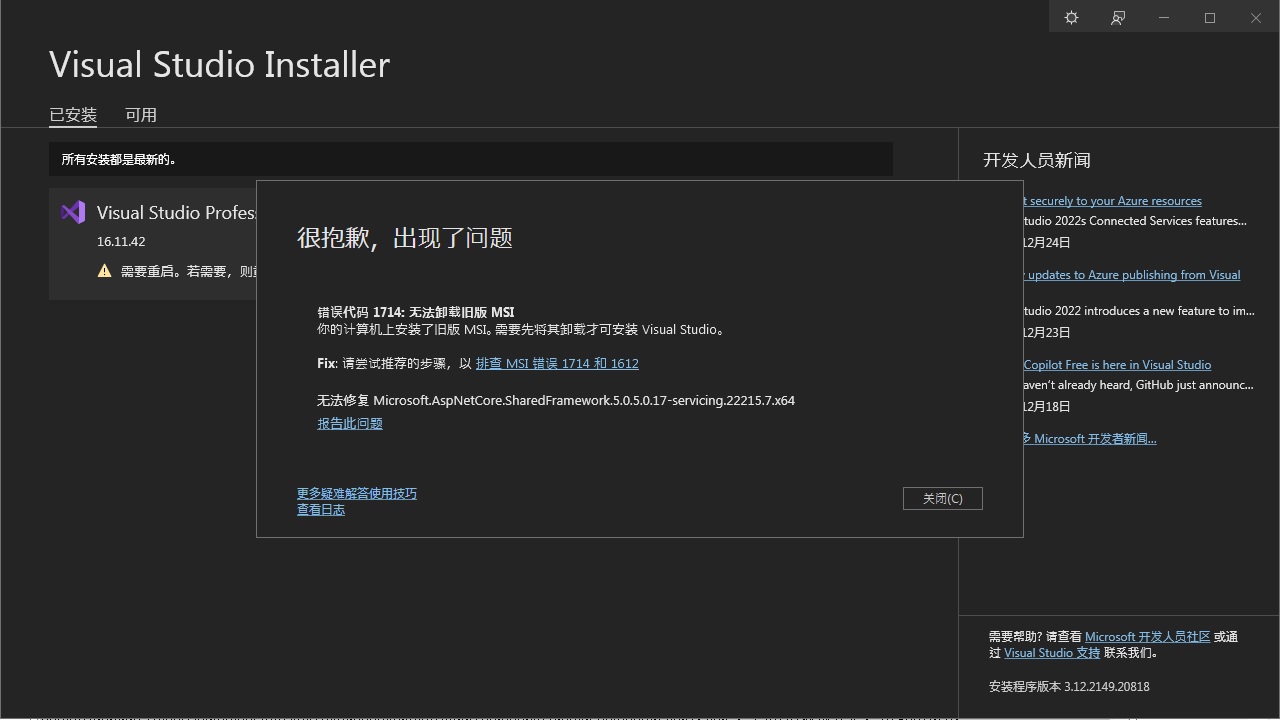Click the warning triangle beside 需要重启
The image size is (1280, 720).
(105, 270)
